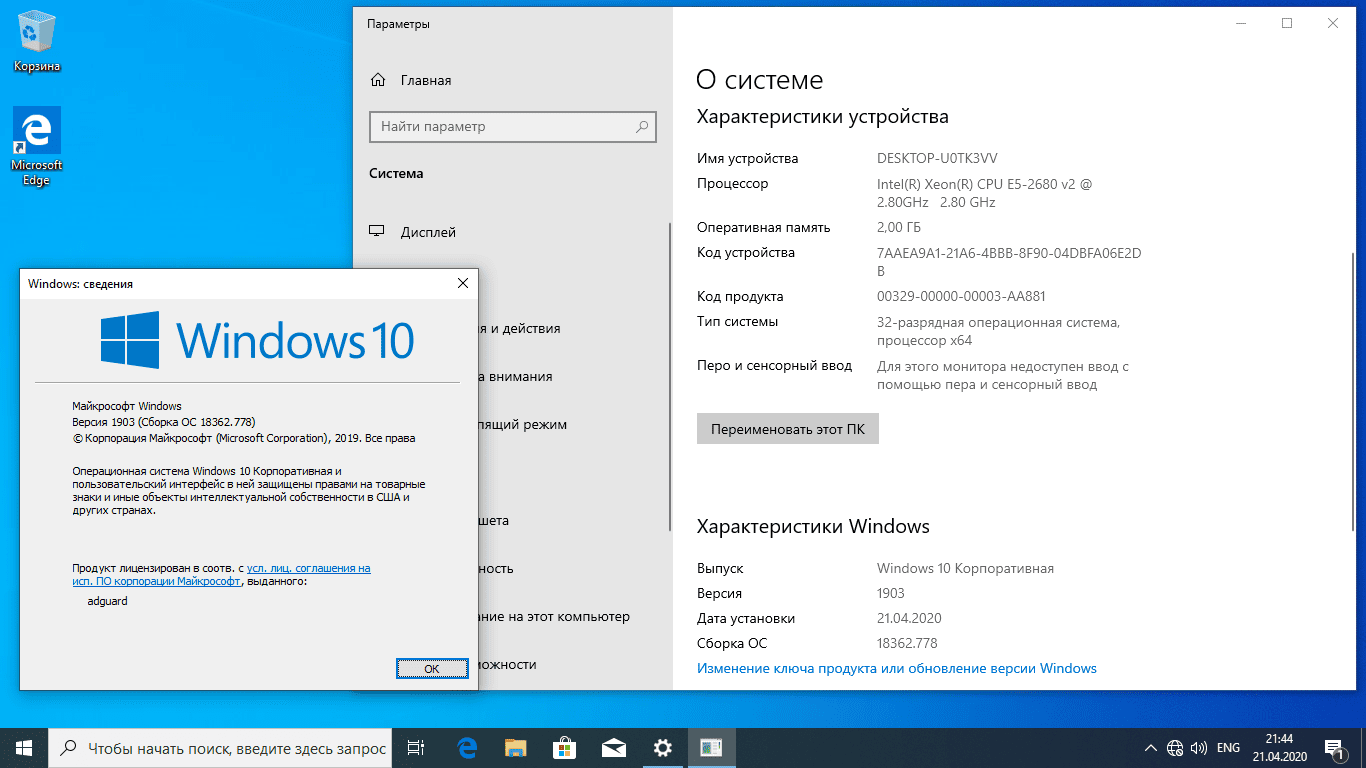Click Версия 1903 line in winver dialog

pos(164,422)
